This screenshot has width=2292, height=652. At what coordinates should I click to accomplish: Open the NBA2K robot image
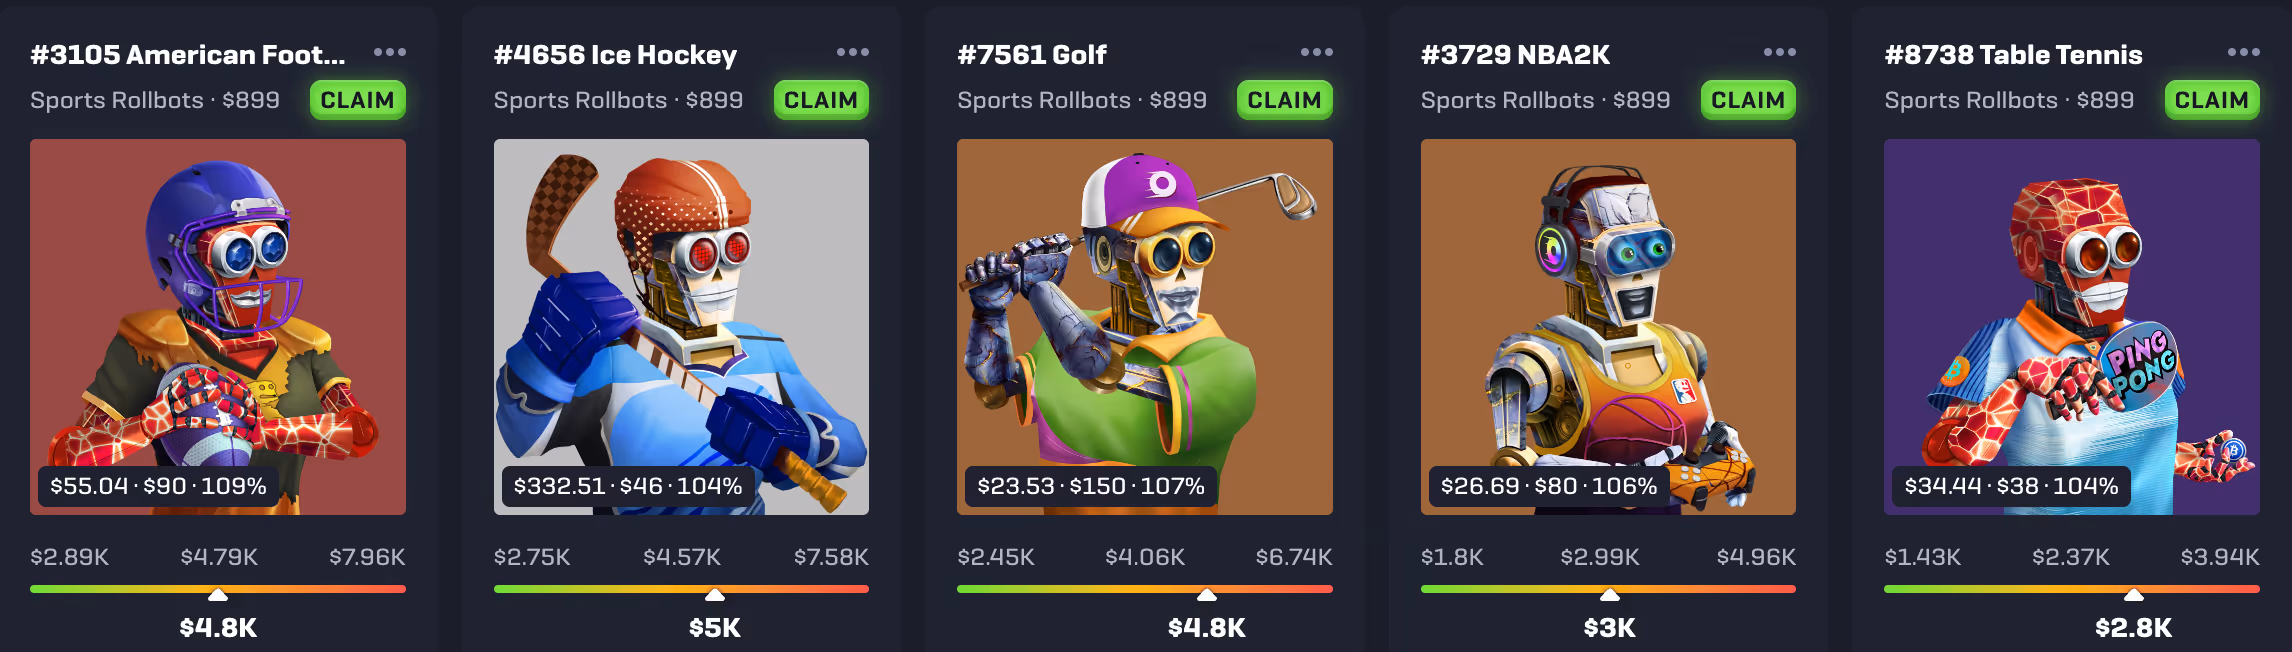[x=1608, y=327]
